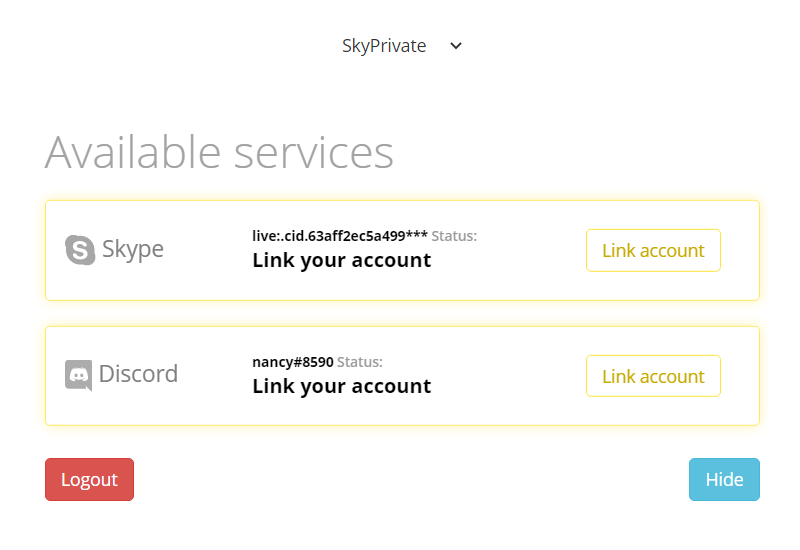The width and height of the screenshot is (800, 550).
Task: Click the Skype ID live:.cid.63aff2ec5a499***
Action: 340,236
